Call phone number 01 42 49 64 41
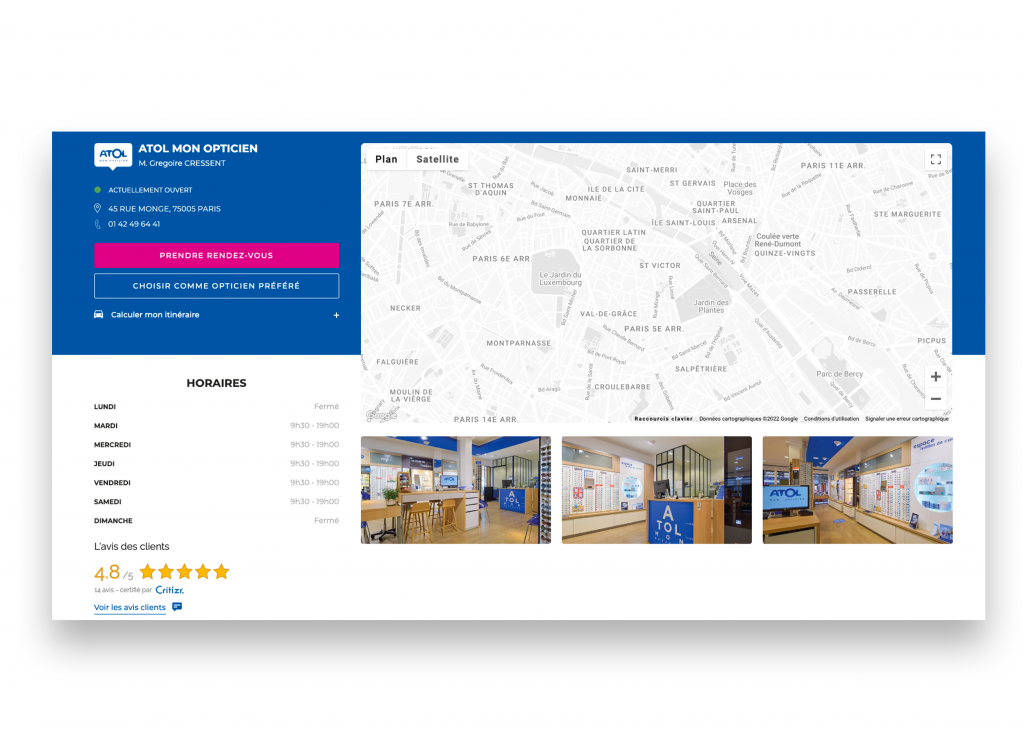This screenshot has width=1024, height=734. pos(134,224)
